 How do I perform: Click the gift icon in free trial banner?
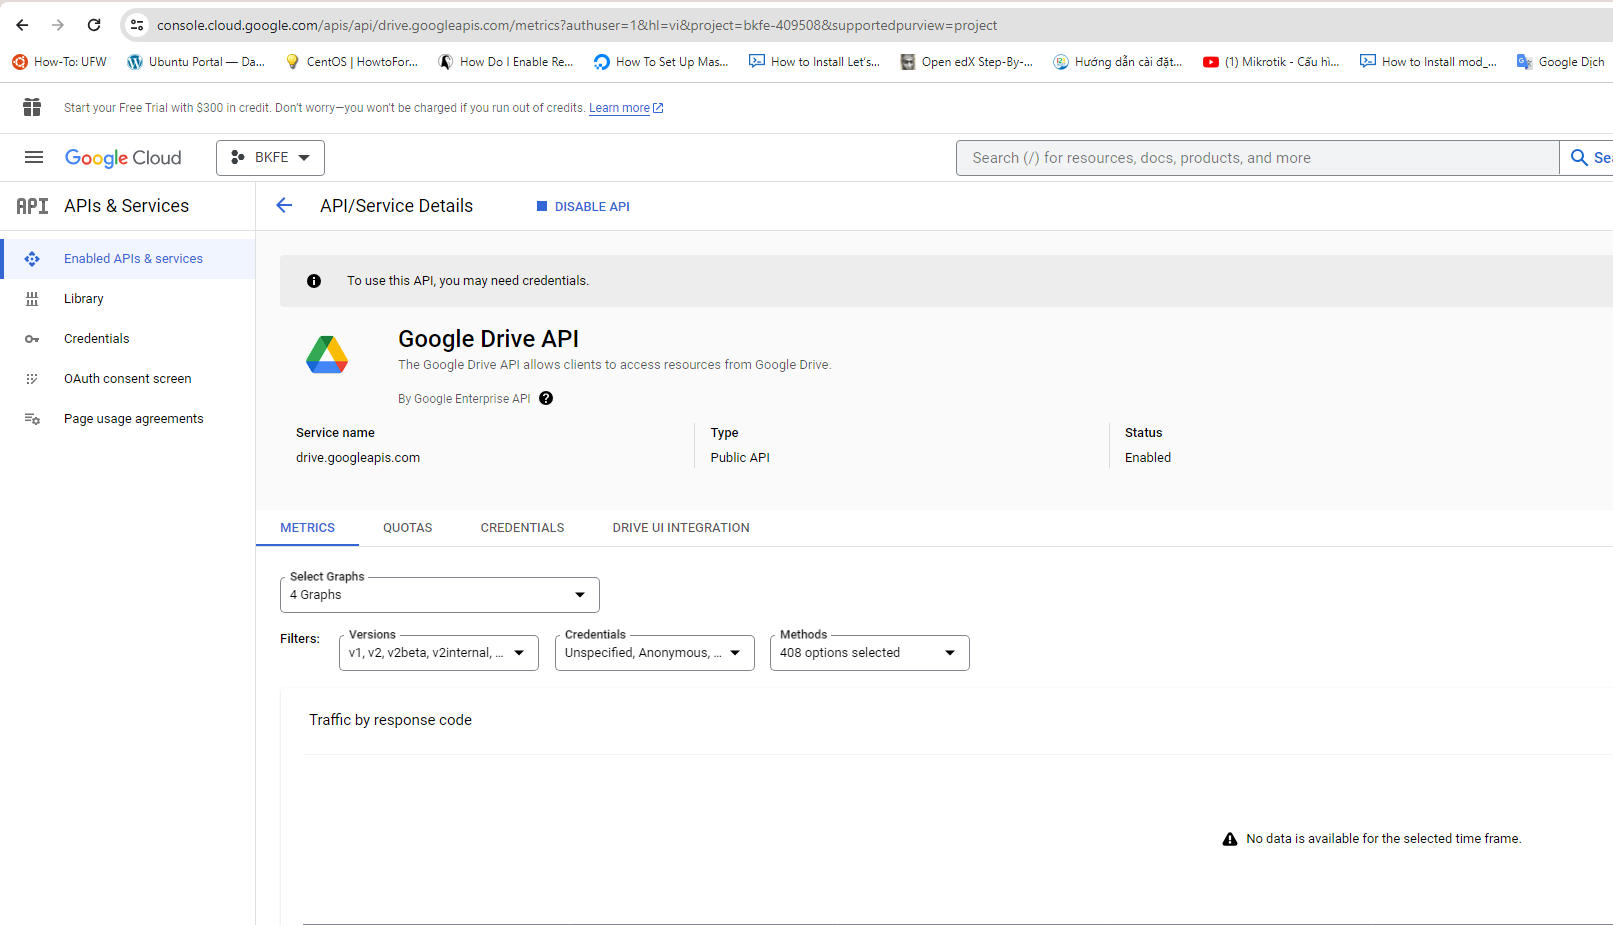tap(32, 107)
